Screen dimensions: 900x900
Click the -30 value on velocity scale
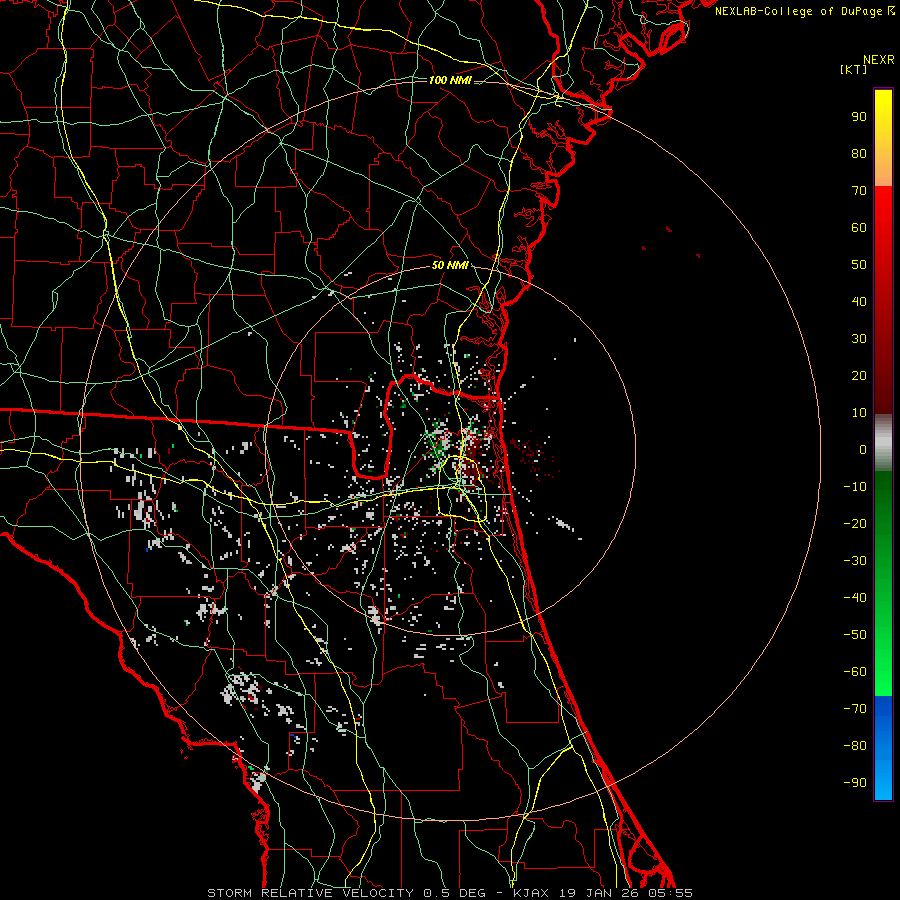pyautogui.click(x=855, y=561)
